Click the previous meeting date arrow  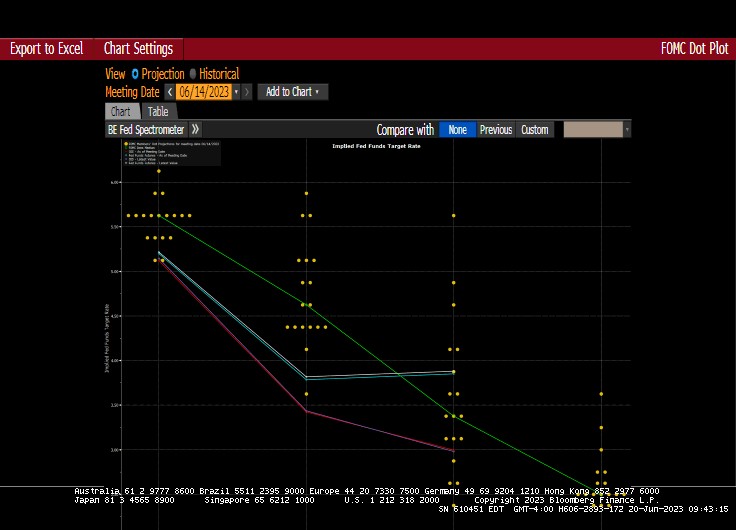tap(170, 92)
